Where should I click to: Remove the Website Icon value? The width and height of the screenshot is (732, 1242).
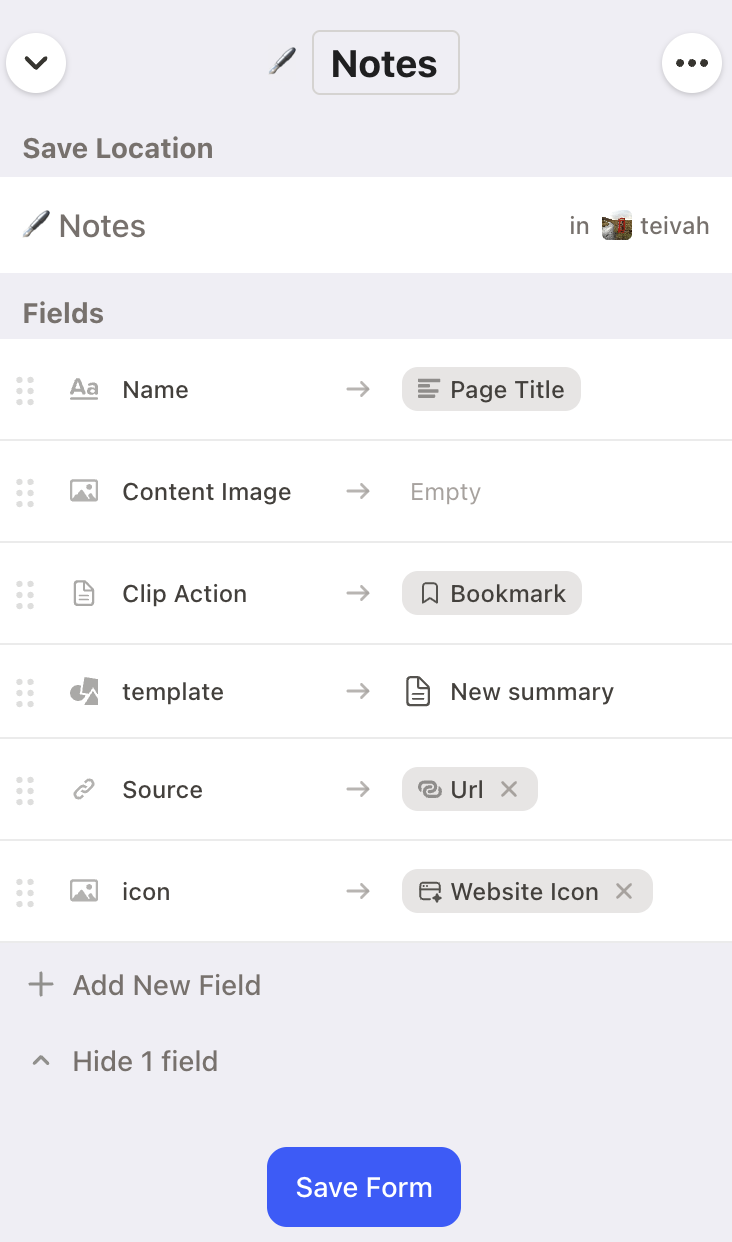click(x=624, y=891)
